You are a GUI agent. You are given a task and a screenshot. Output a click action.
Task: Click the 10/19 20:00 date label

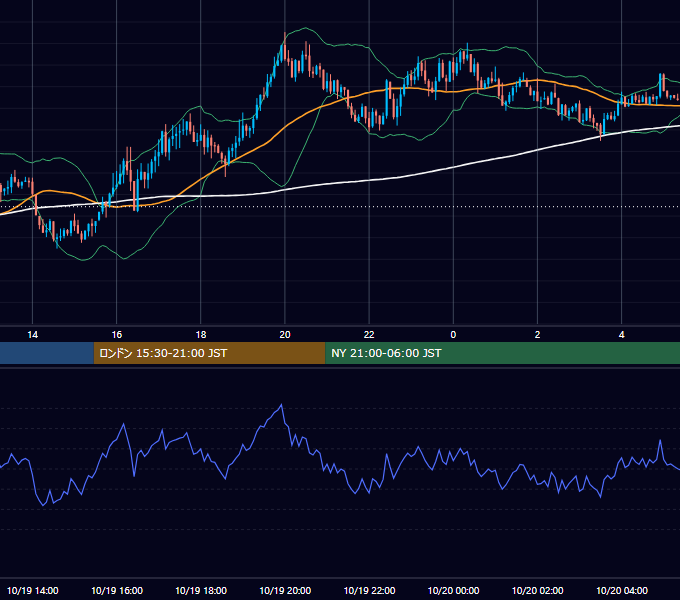285,590
